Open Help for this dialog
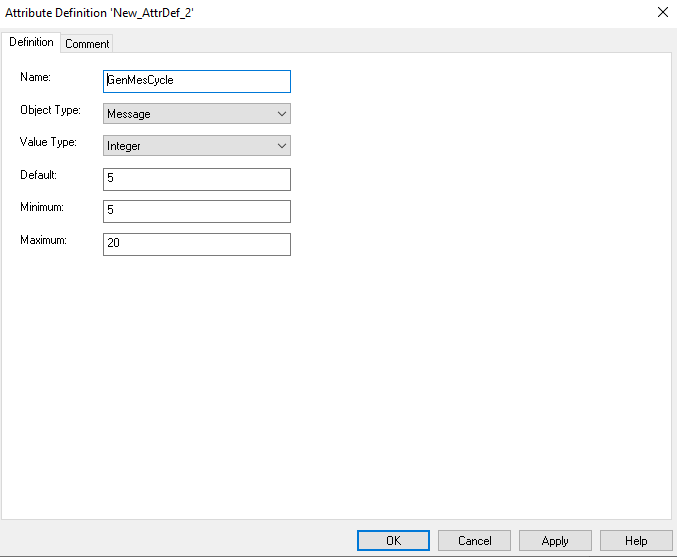This screenshot has height=557, width=677. [636, 541]
